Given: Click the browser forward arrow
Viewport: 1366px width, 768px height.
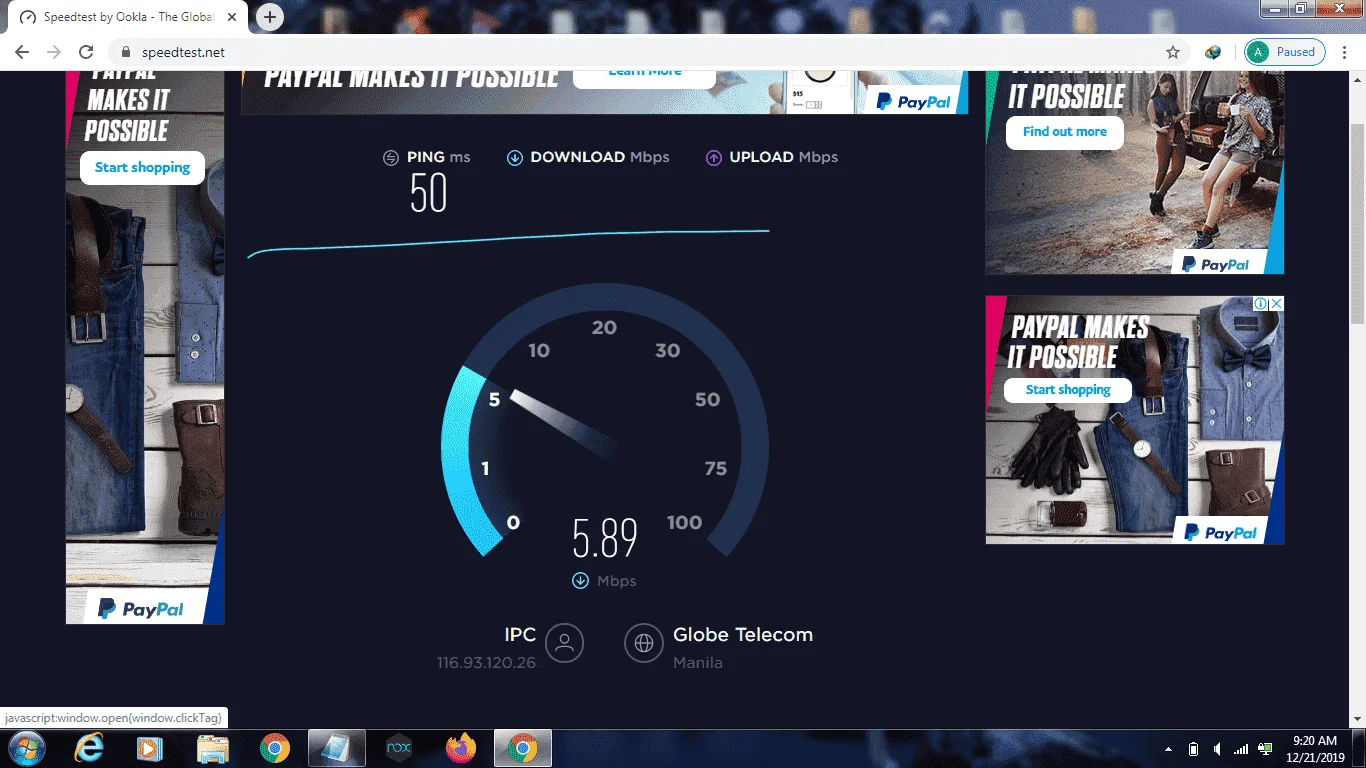Looking at the screenshot, I should [x=54, y=52].
